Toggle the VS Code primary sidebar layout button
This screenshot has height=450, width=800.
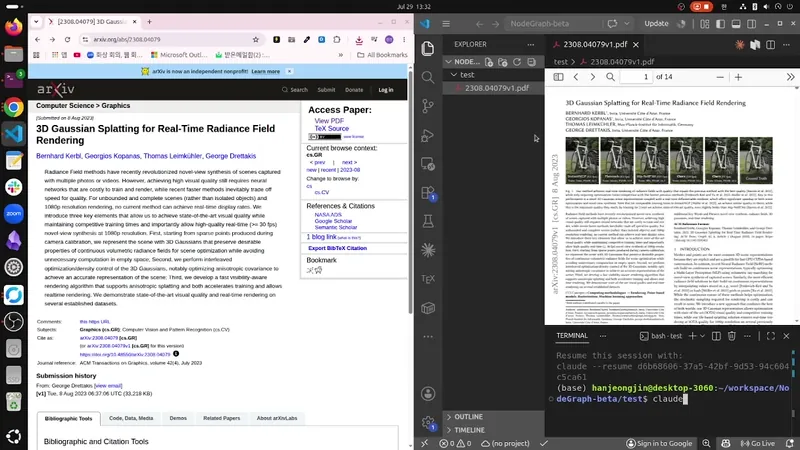pyautogui.click(x=720, y=24)
